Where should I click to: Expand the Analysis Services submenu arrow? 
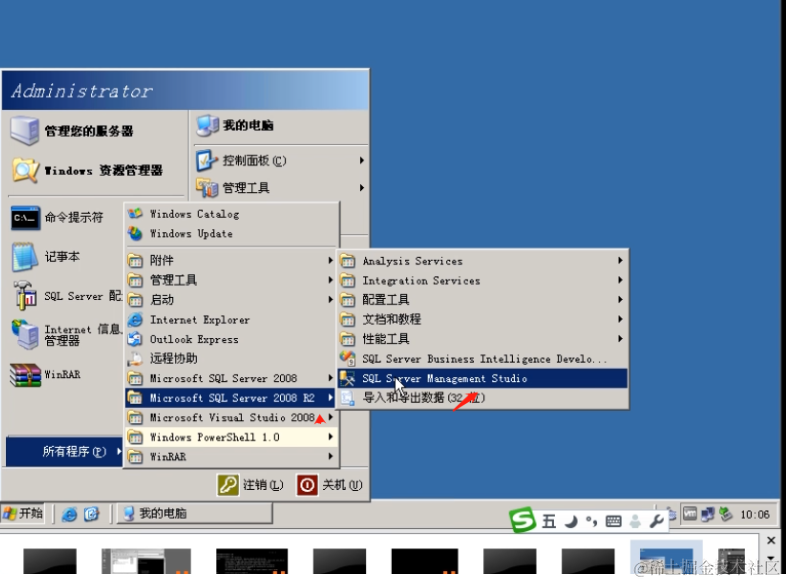pos(620,261)
